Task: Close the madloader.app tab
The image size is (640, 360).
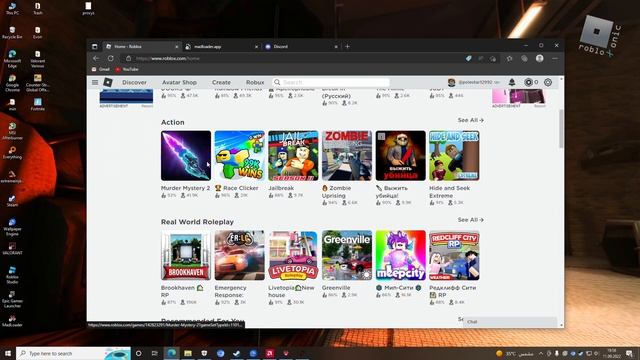Action: point(256,47)
